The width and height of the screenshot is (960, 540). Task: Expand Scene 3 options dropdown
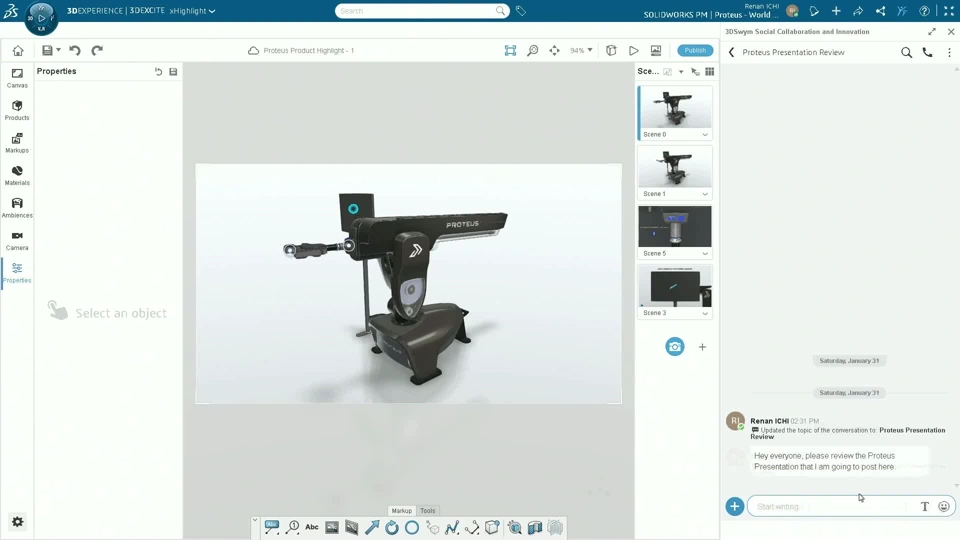705,313
